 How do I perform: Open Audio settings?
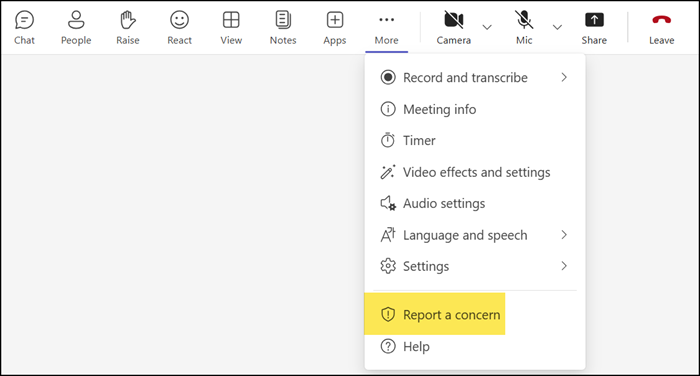[x=475, y=204]
